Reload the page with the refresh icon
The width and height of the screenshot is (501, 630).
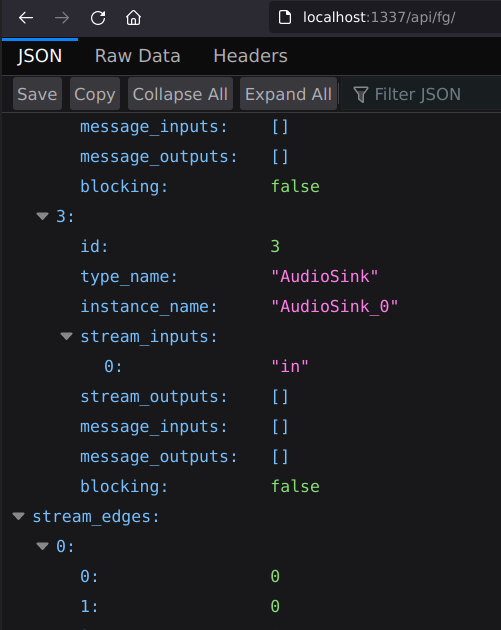pyautogui.click(x=98, y=18)
